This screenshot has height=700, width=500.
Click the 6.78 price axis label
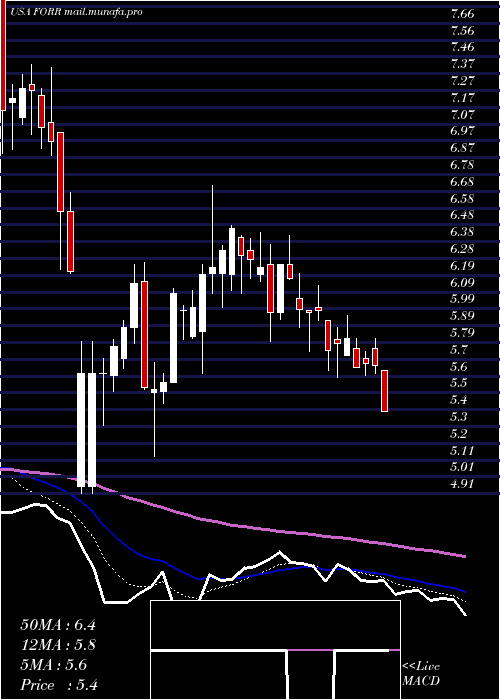(462, 165)
